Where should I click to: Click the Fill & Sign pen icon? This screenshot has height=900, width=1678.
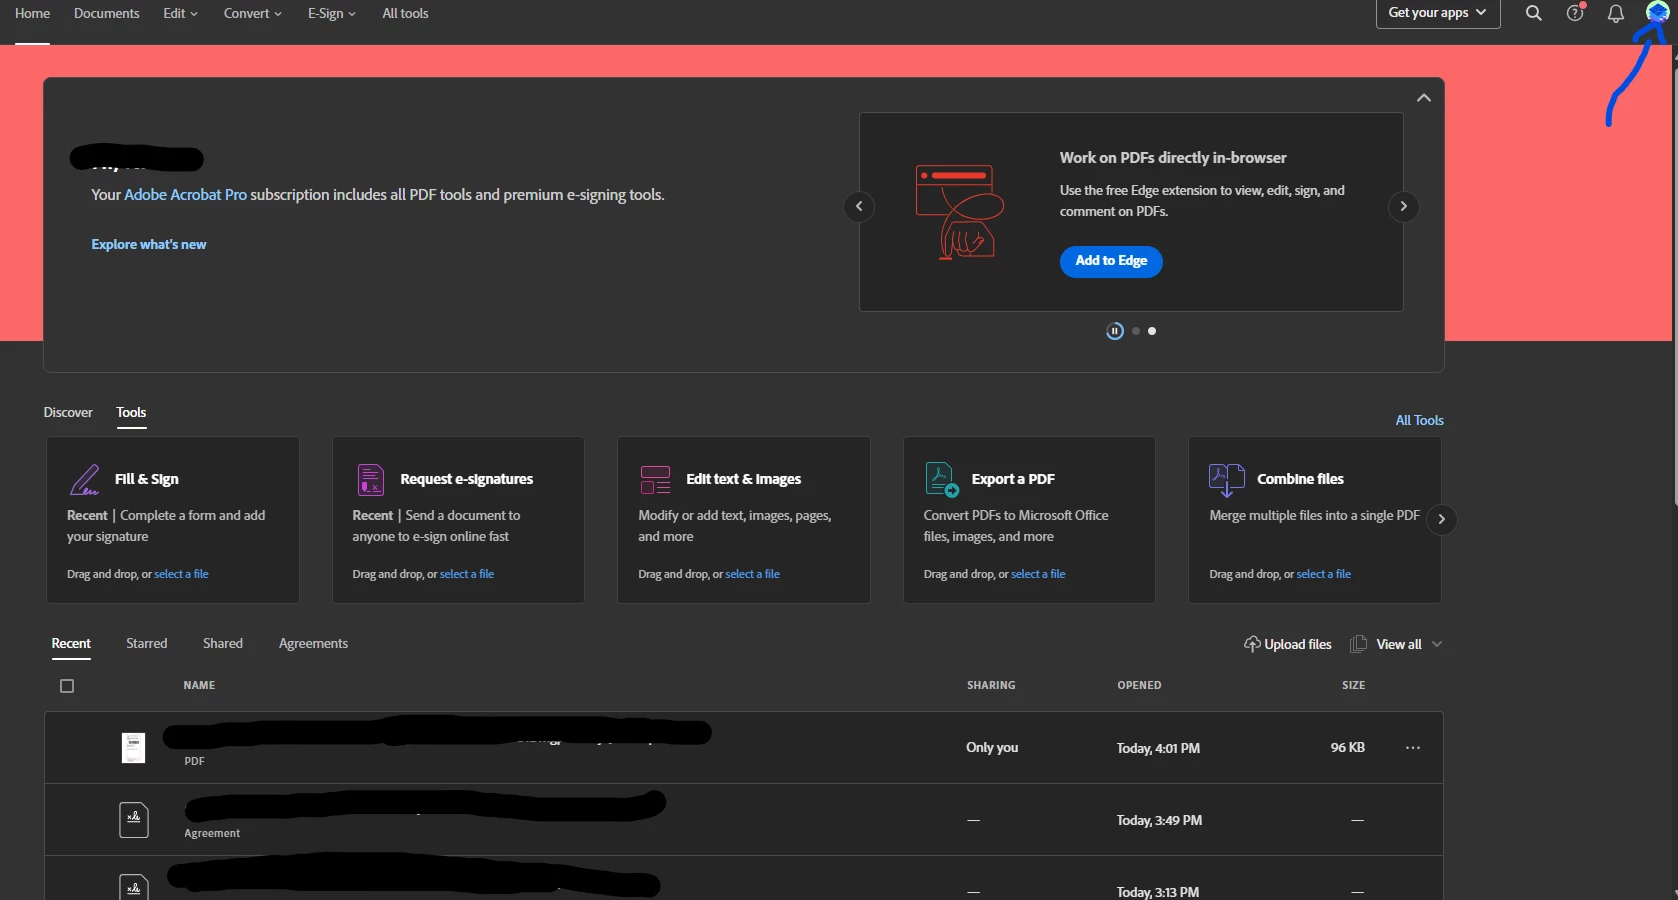[84, 480]
